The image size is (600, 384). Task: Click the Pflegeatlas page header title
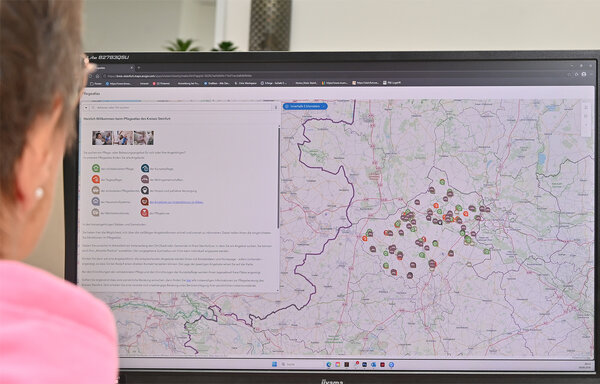pos(91,93)
